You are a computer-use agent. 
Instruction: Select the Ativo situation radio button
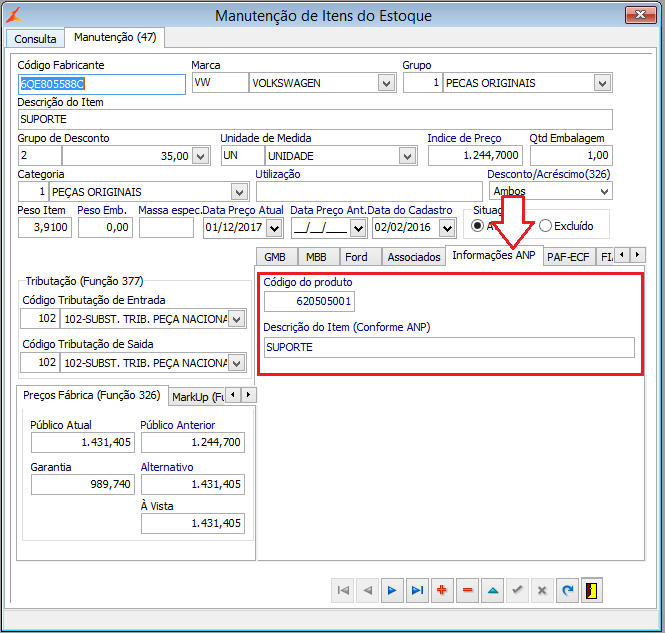pos(477,226)
